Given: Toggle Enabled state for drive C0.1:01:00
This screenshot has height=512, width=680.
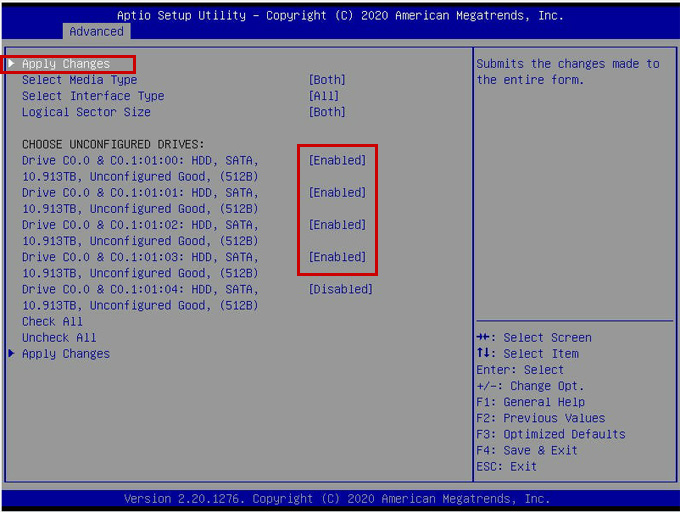Looking at the screenshot, I should coord(337,160).
